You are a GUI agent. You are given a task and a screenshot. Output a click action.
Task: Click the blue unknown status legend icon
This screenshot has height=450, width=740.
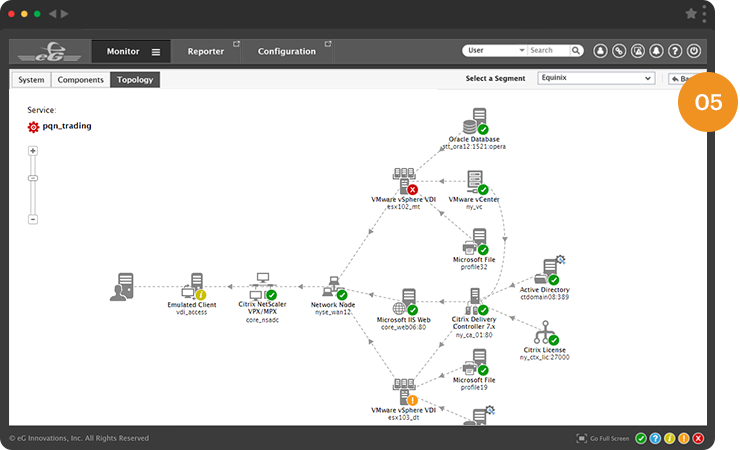(x=655, y=439)
